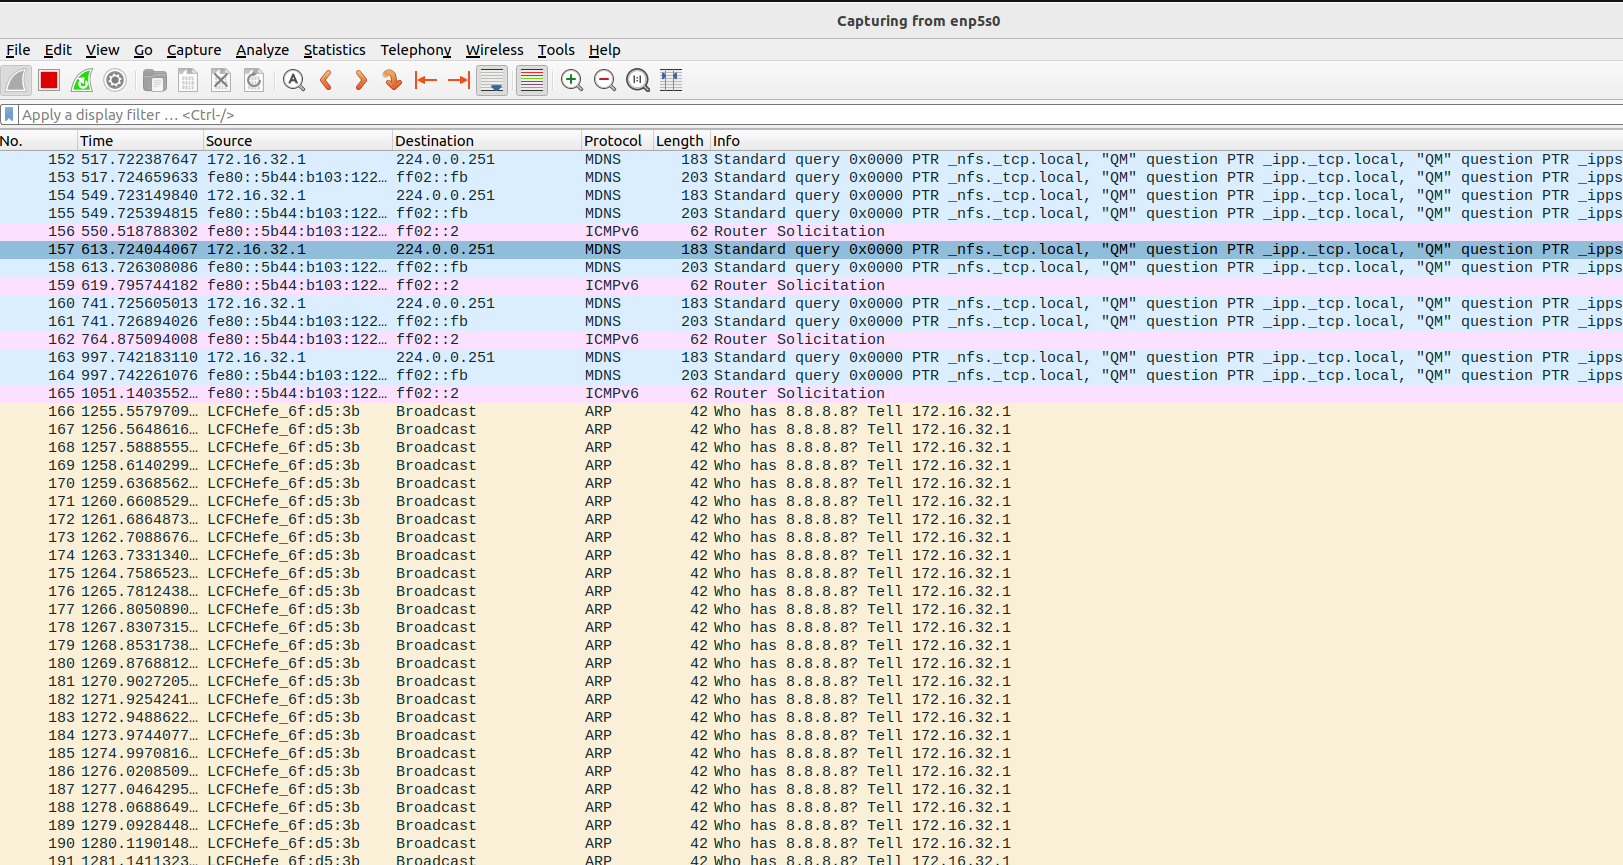1623x865 pixels.
Task: Sort by the Source column header
Action: pyautogui.click(x=298, y=141)
